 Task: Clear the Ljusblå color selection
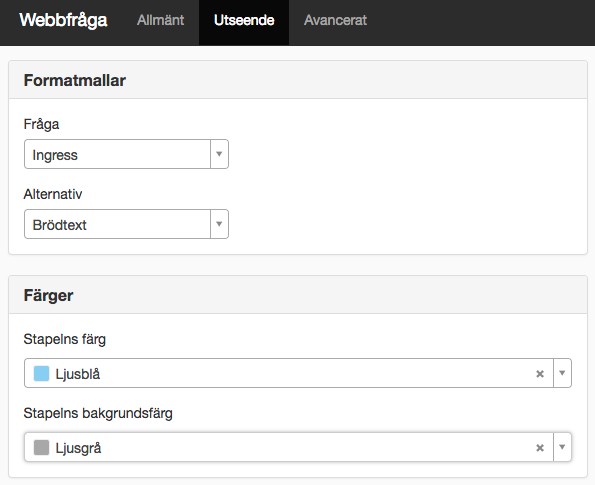point(540,374)
